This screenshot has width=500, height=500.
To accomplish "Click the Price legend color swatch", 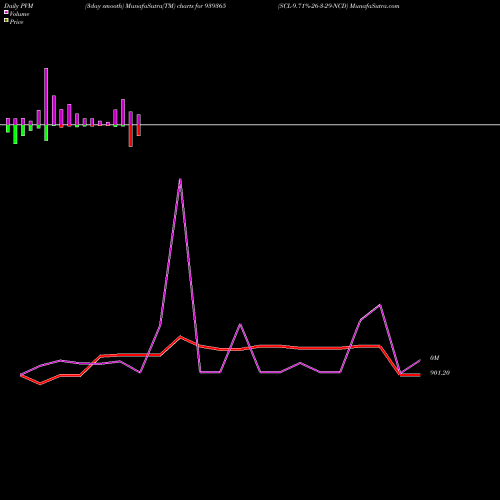I will click(6, 20).
